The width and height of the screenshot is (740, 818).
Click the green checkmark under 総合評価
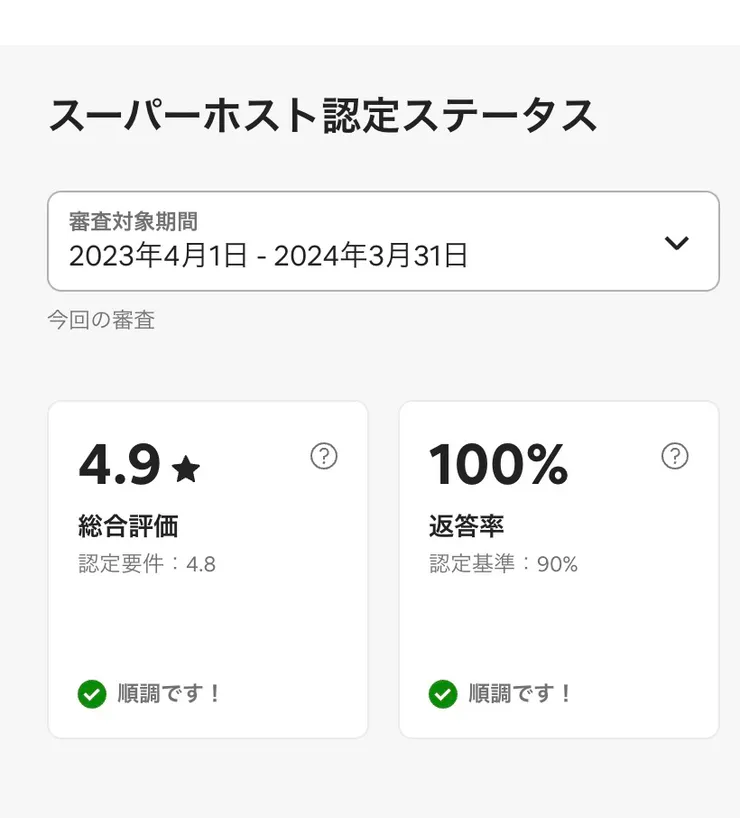point(92,693)
